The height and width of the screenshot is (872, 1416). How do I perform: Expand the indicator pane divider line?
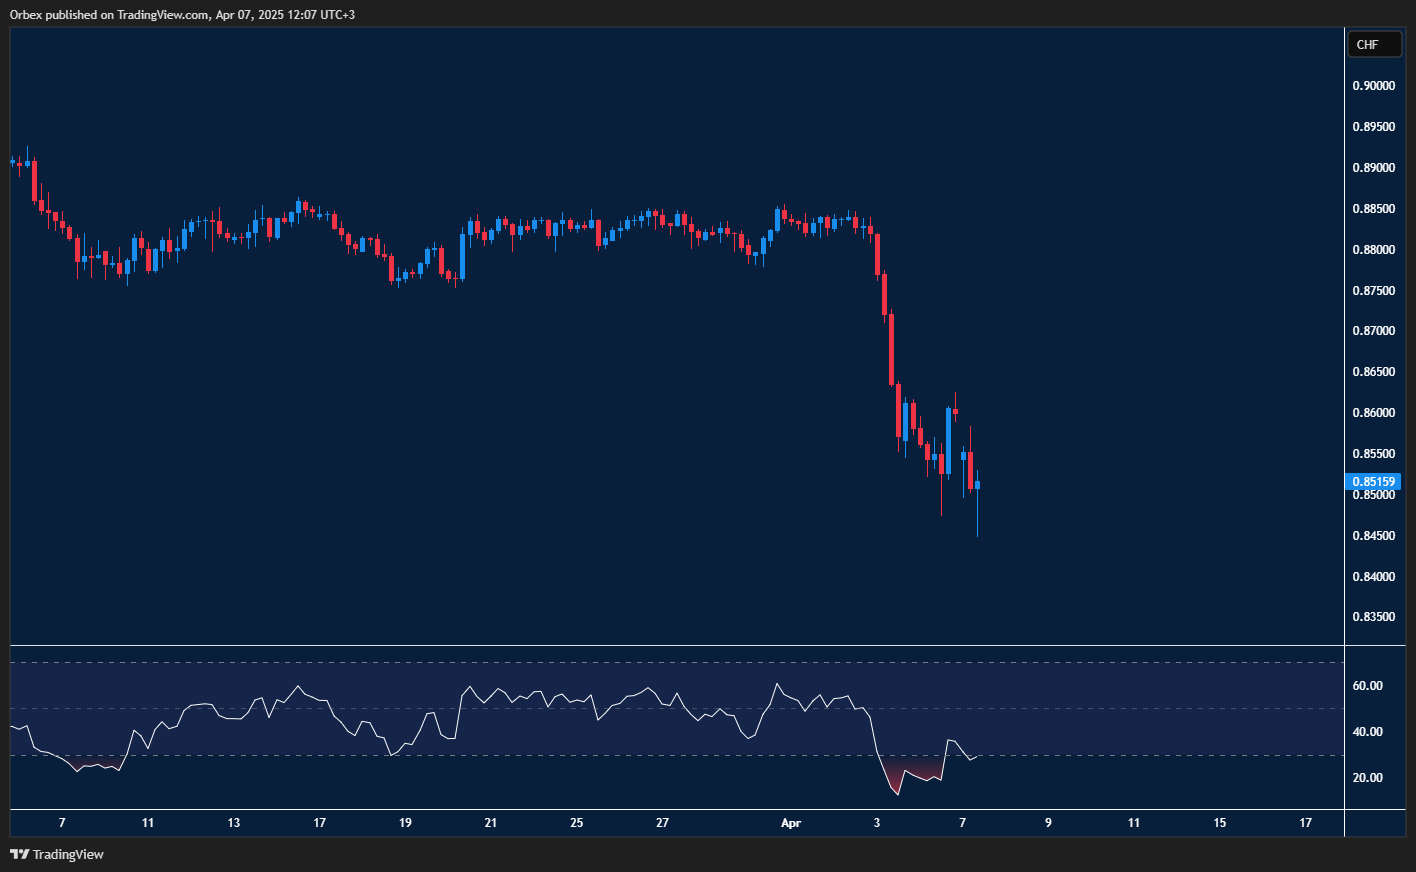tap(670, 645)
